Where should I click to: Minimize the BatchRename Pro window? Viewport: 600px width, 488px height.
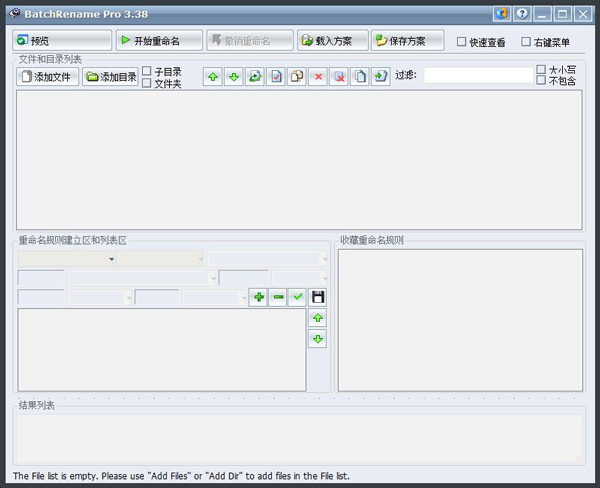[x=542, y=14]
